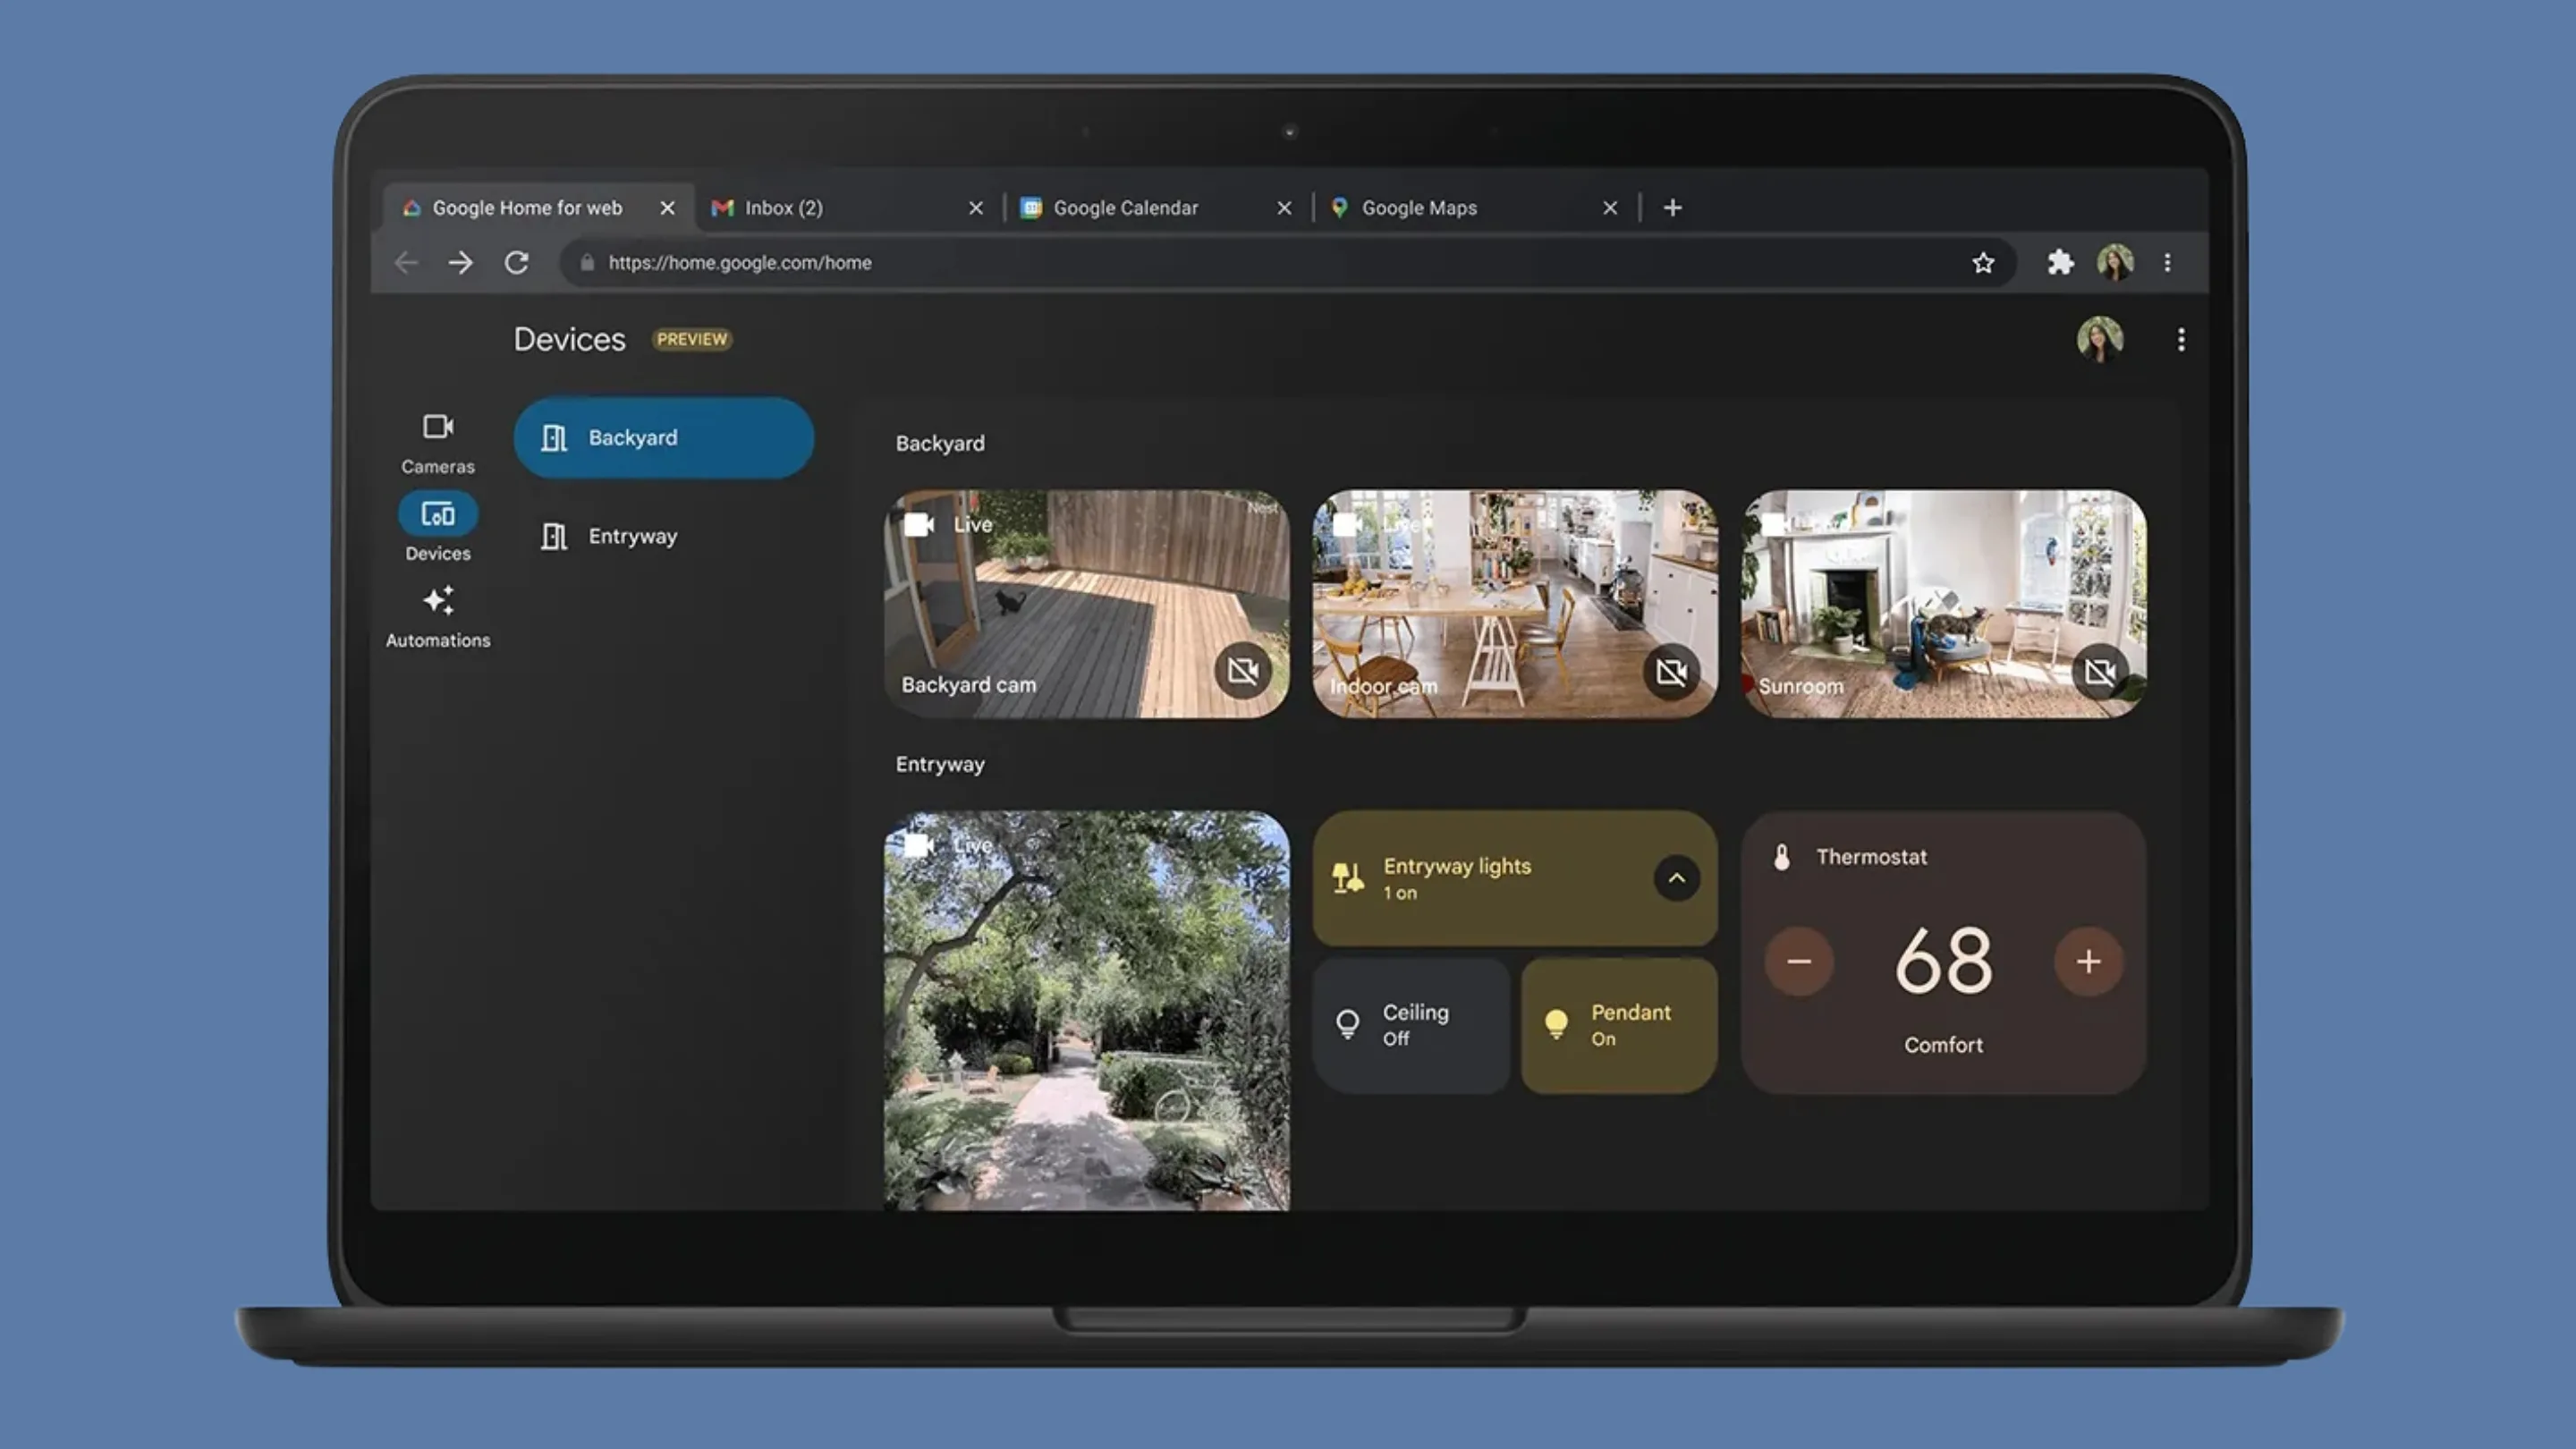Turn on the Ceiling light

(x=1410, y=1025)
